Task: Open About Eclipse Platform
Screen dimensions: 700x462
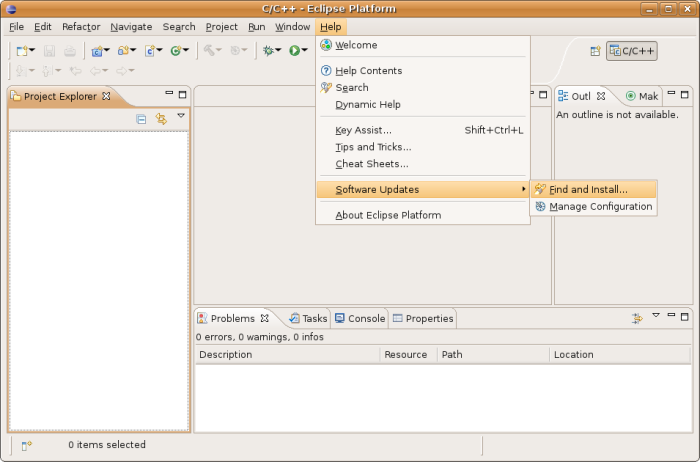Action: coord(388,215)
